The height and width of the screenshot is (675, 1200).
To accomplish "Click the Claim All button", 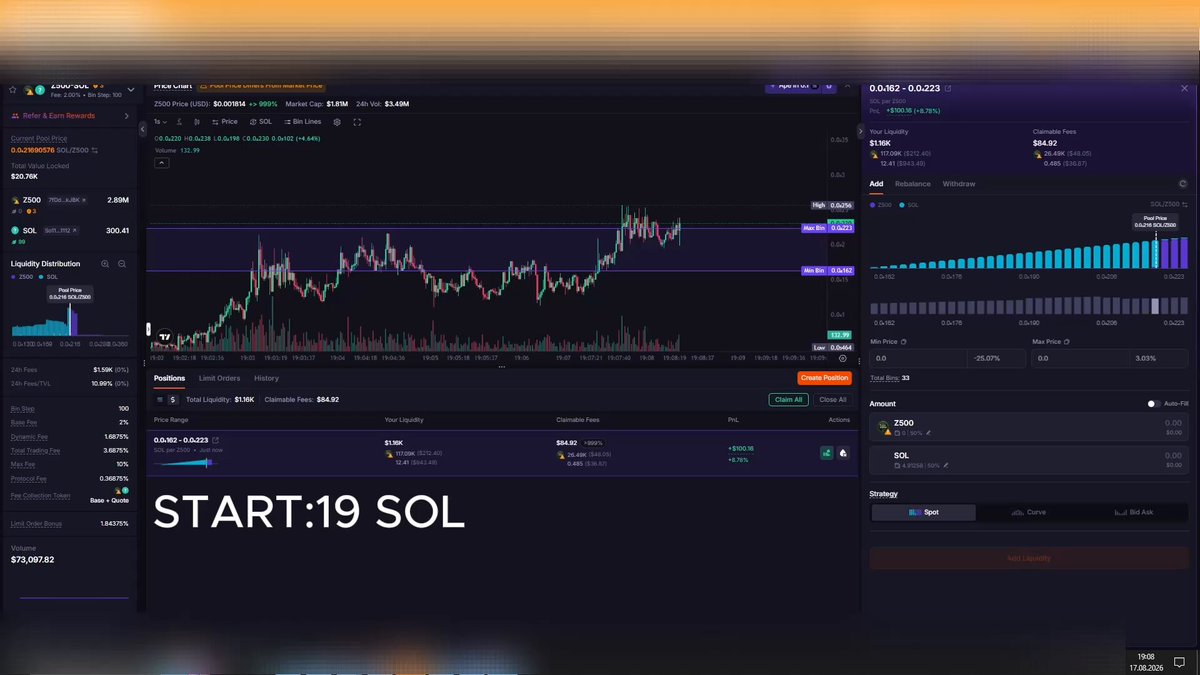I will pos(789,399).
